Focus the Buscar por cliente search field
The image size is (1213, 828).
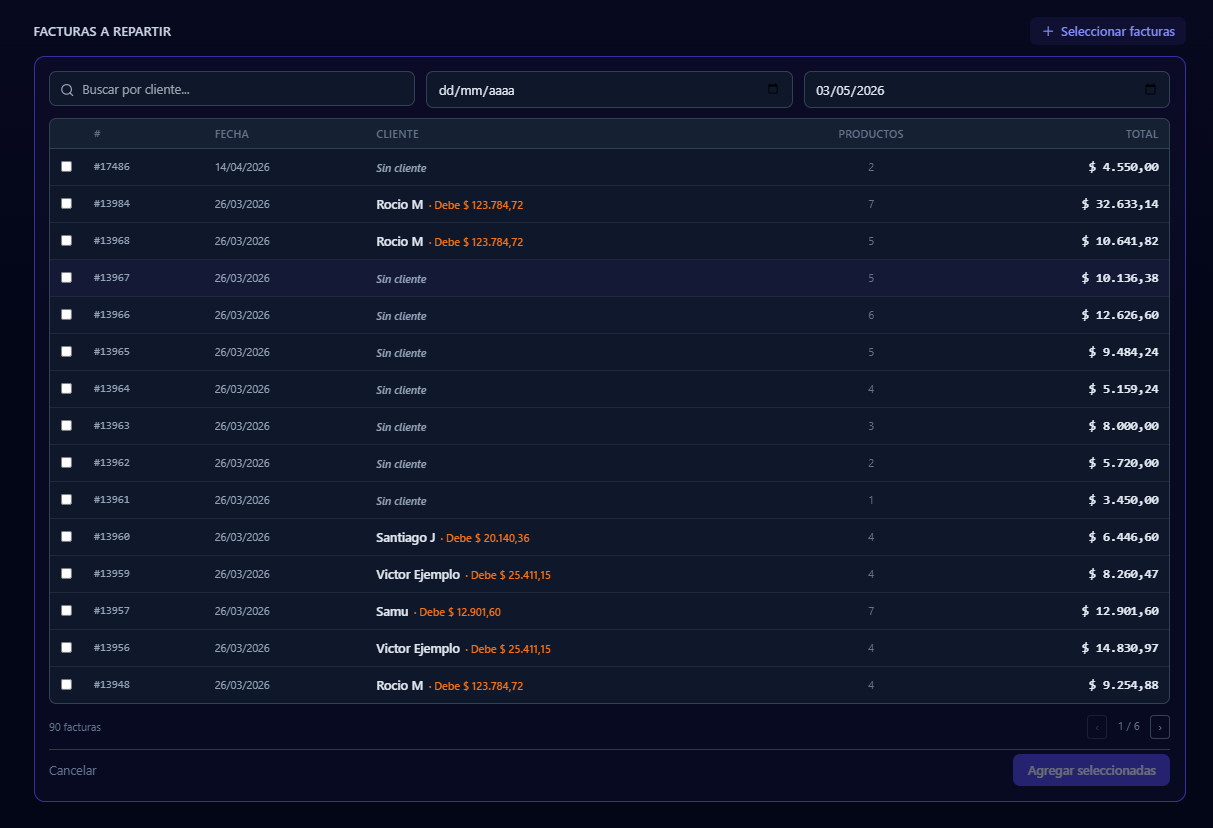pyautogui.click(x=232, y=89)
